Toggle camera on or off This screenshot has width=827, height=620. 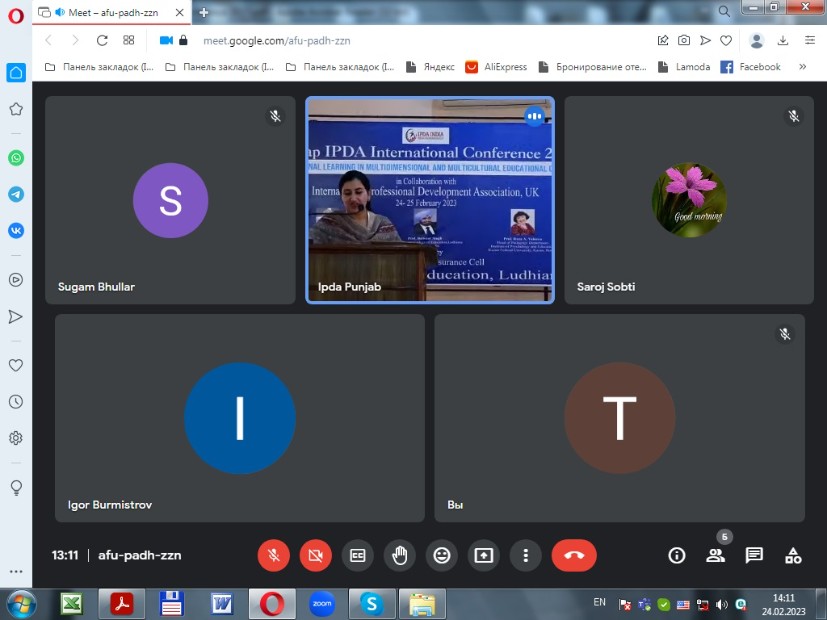coord(316,555)
